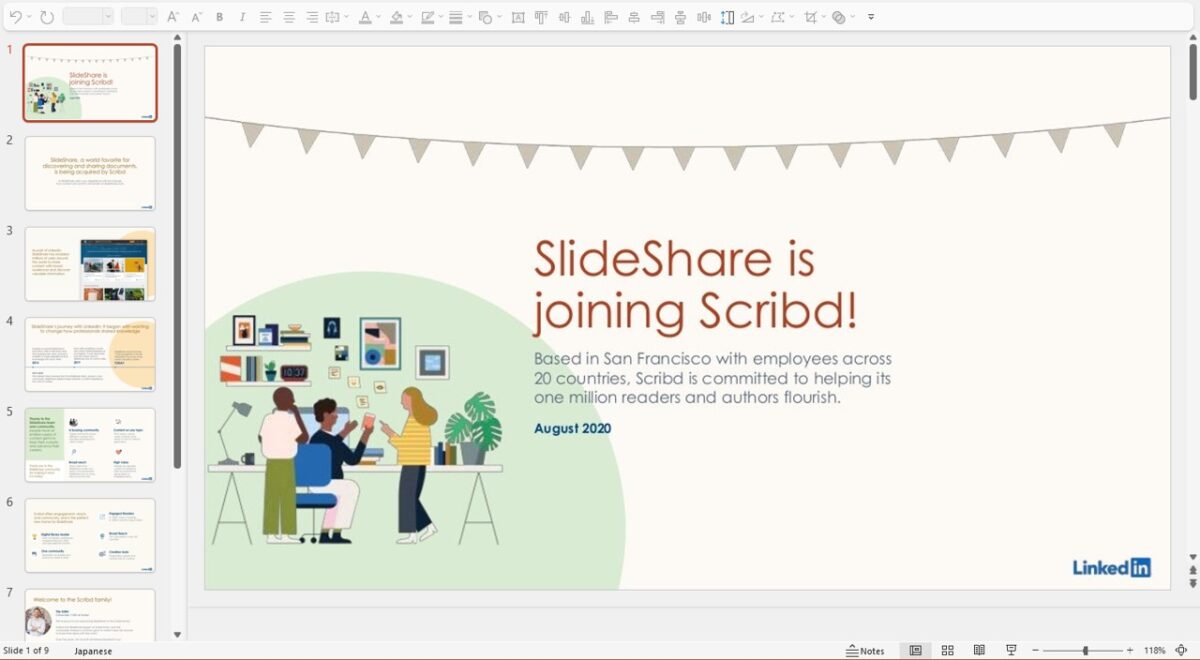Switch to Slide Sorter view
Viewport: 1200px width, 660px height.
coord(947,650)
